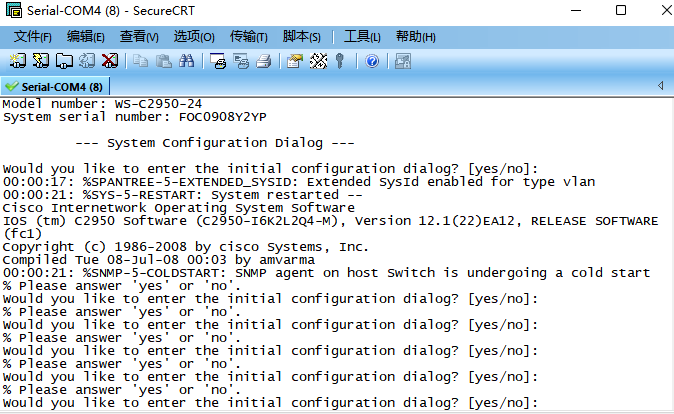Open Find with the binoculars icon
Viewport: 674px width, 414px height.
tap(187, 61)
